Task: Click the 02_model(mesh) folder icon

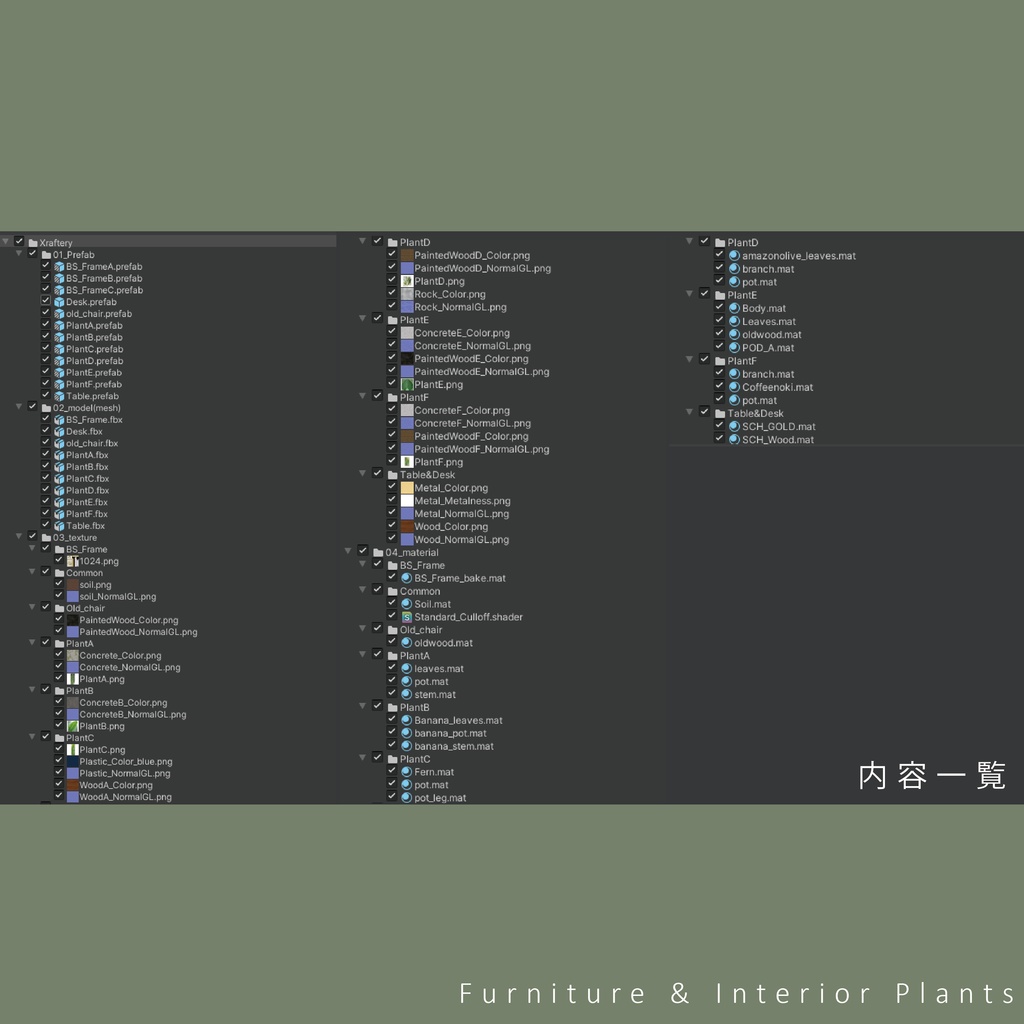Action: tap(46, 408)
